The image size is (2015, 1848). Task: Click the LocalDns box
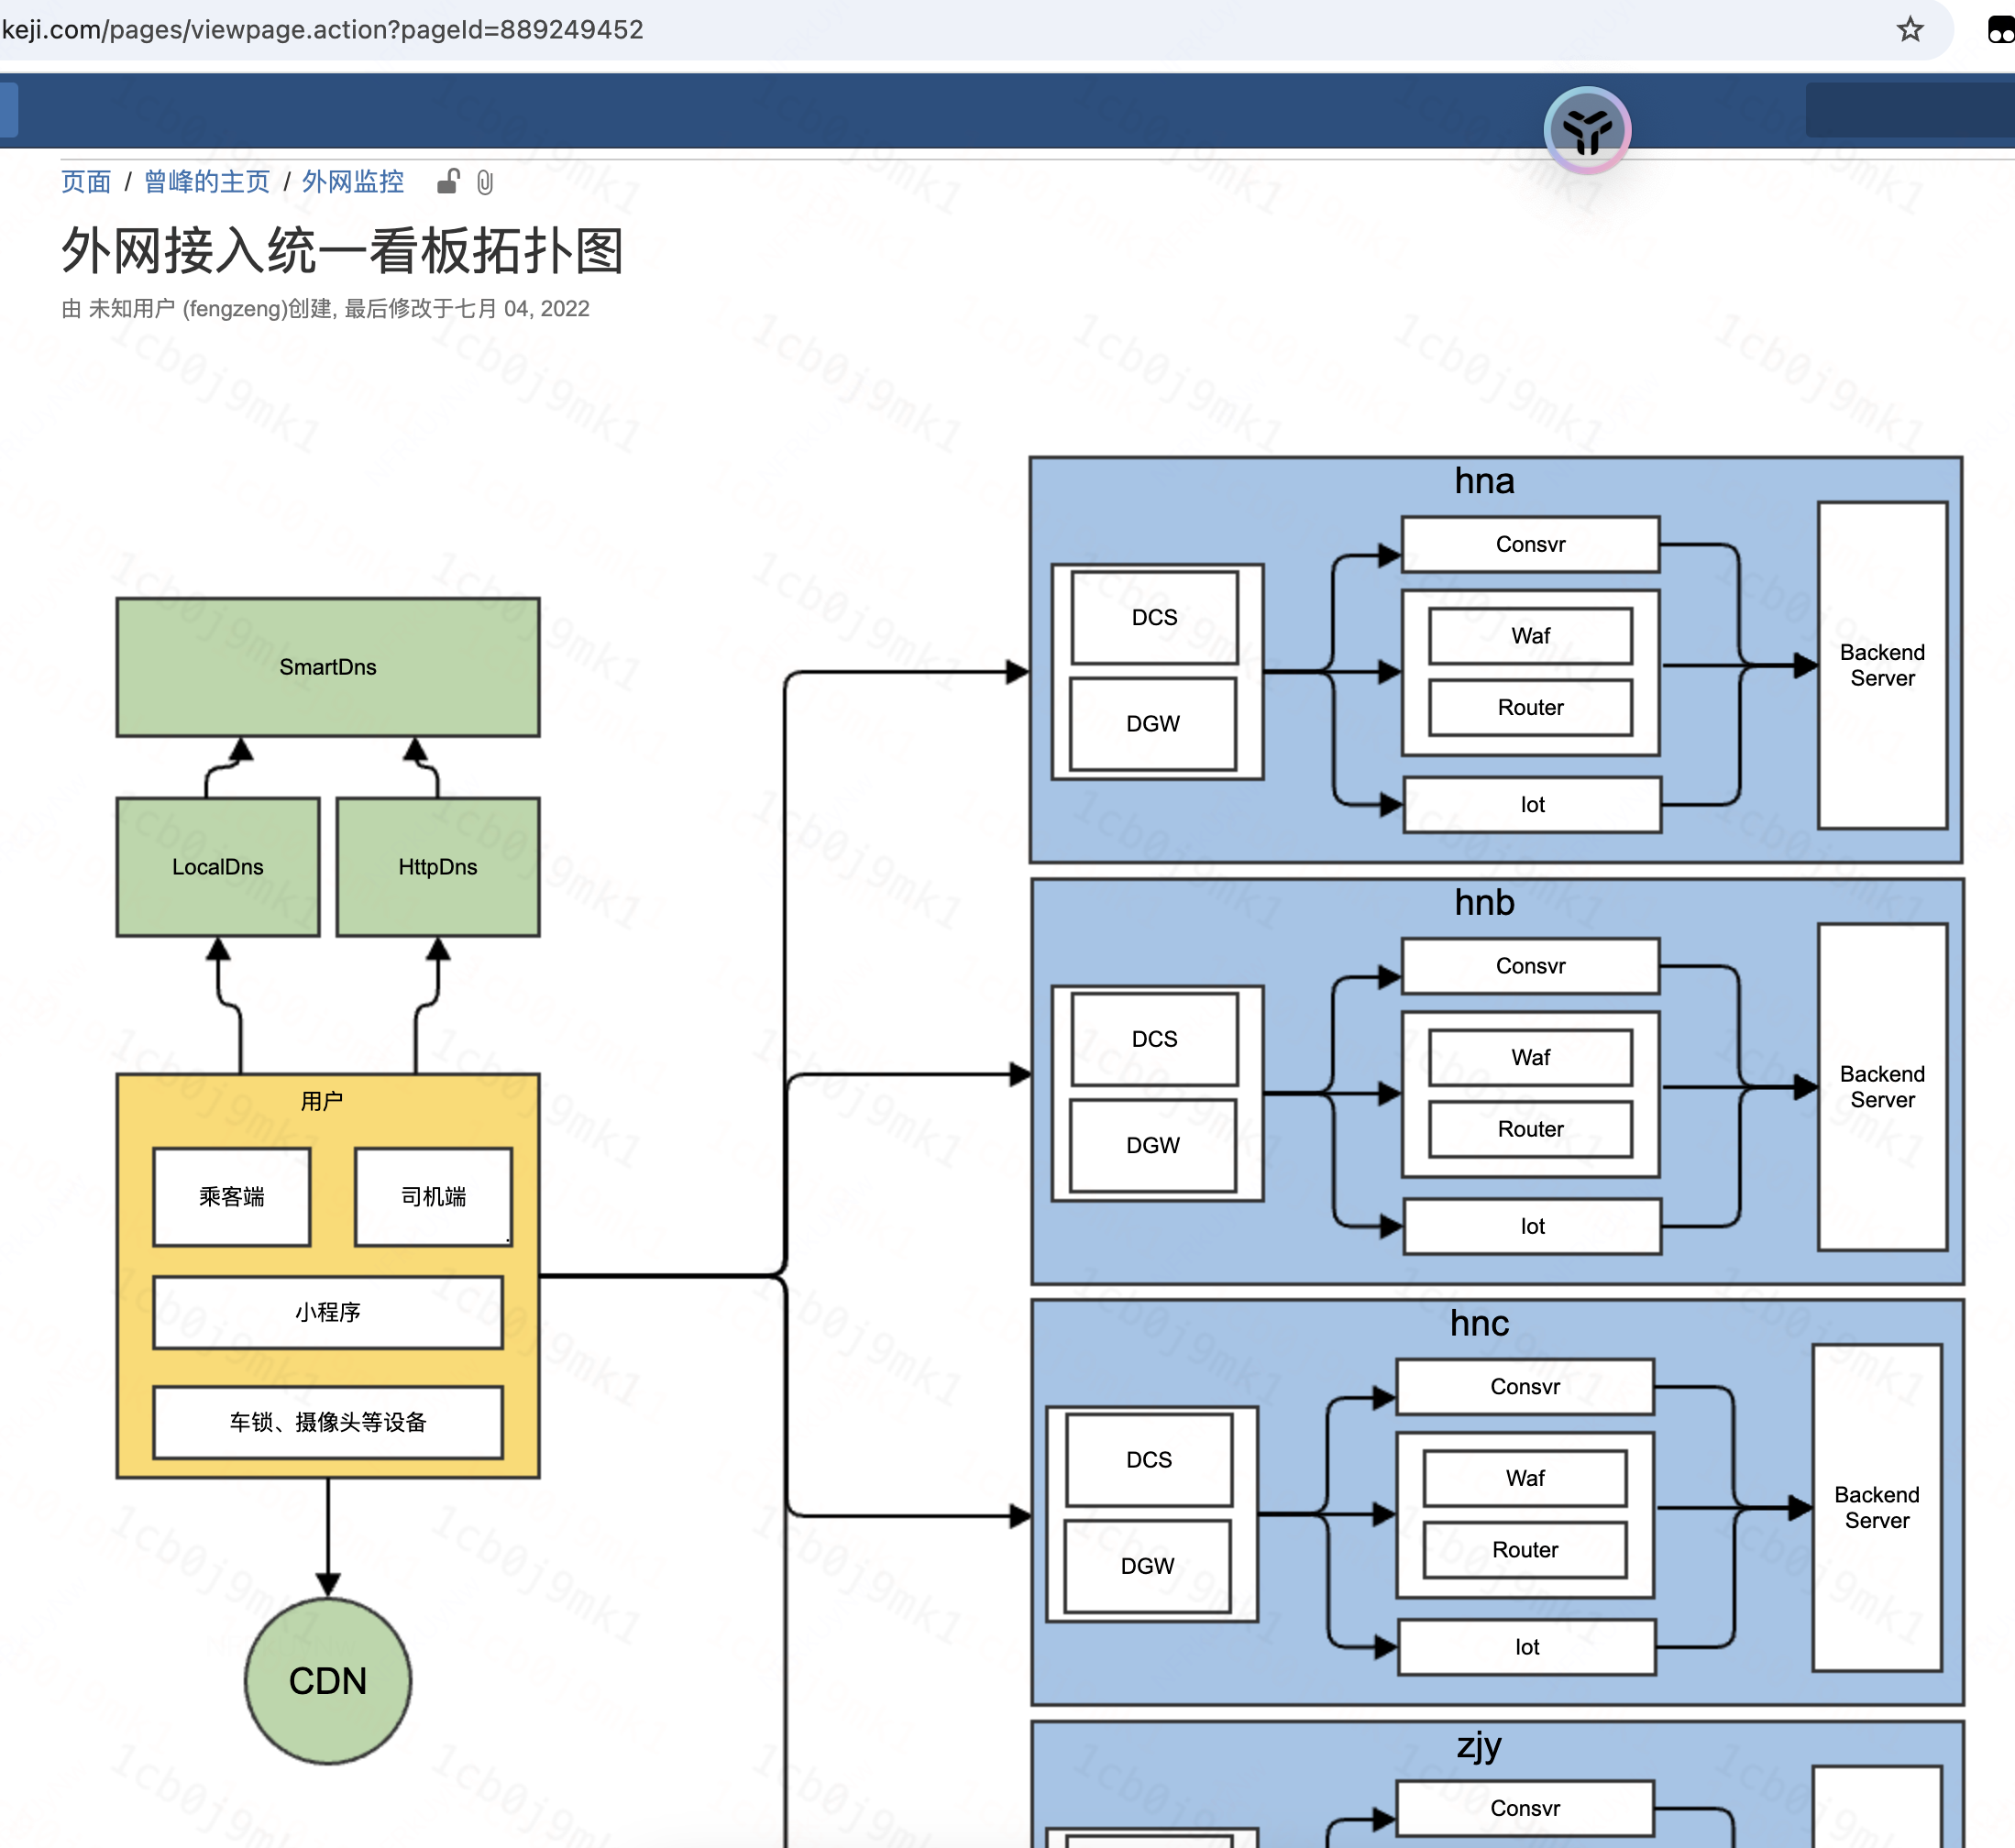[218, 867]
